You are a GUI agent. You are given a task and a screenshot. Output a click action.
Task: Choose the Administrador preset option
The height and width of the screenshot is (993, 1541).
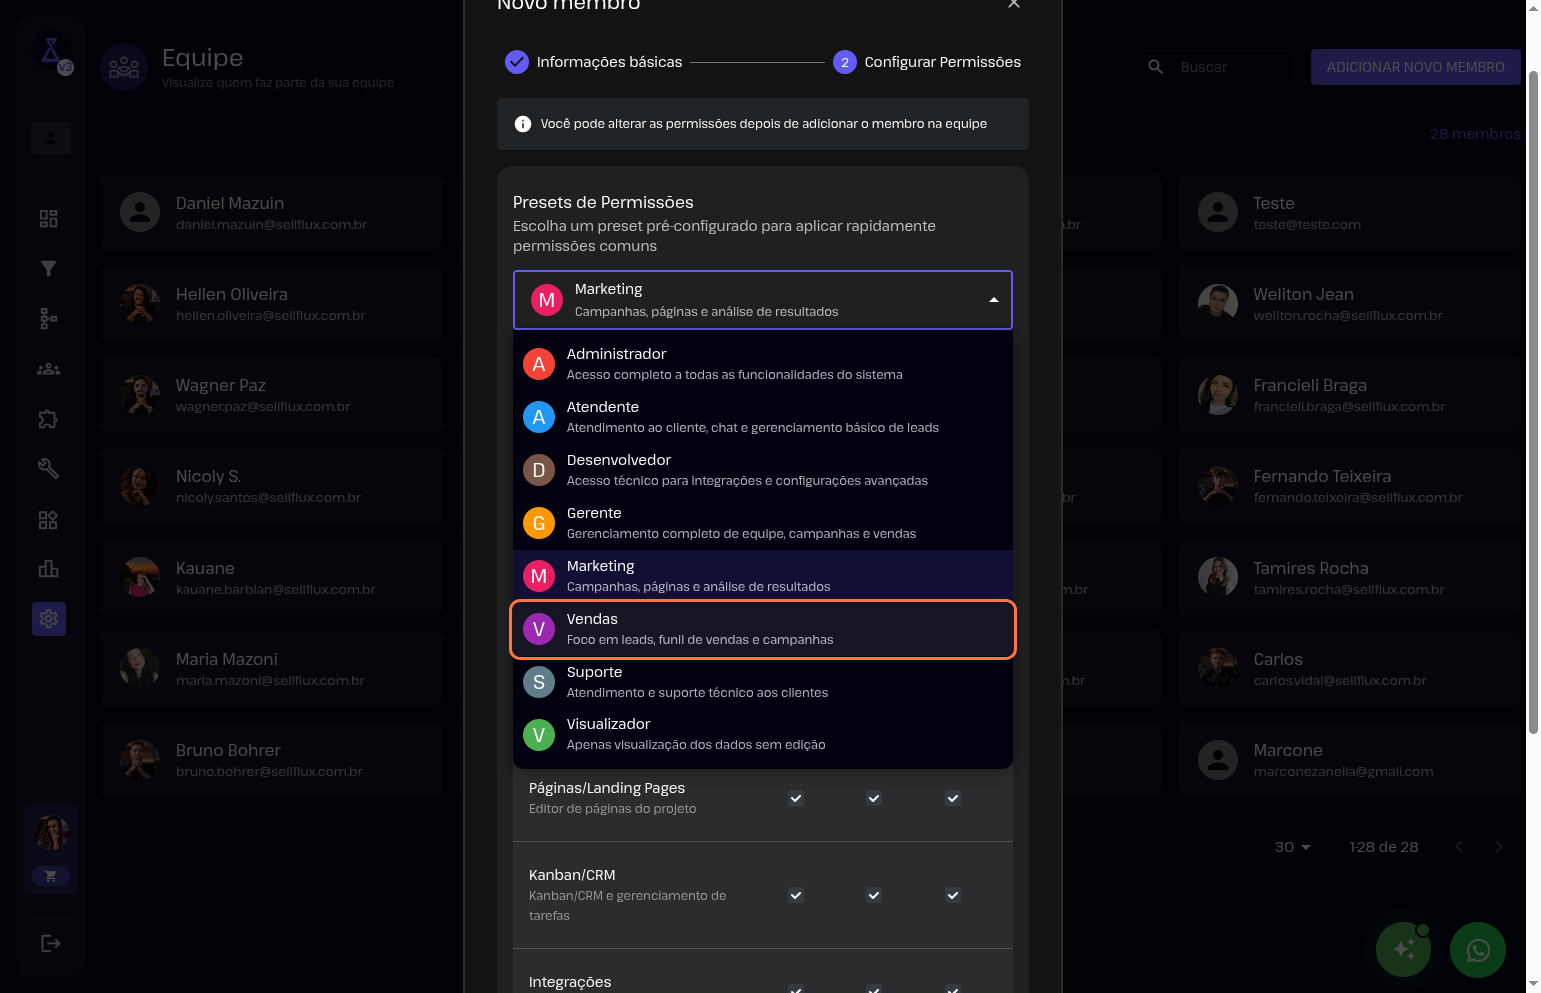762,364
